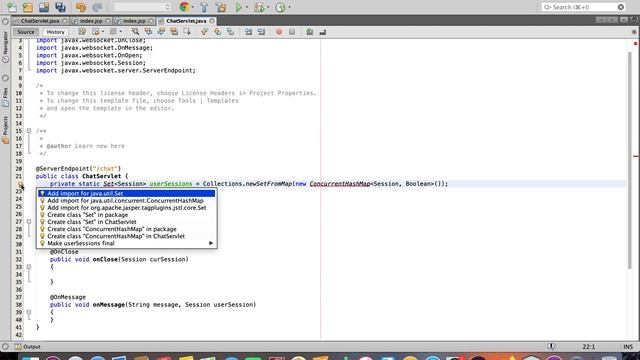The width and height of the screenshot is (640, 360).
Task: Choose Add import for java.util.Set
Action: pyautogui.click(x=127, y=193)
